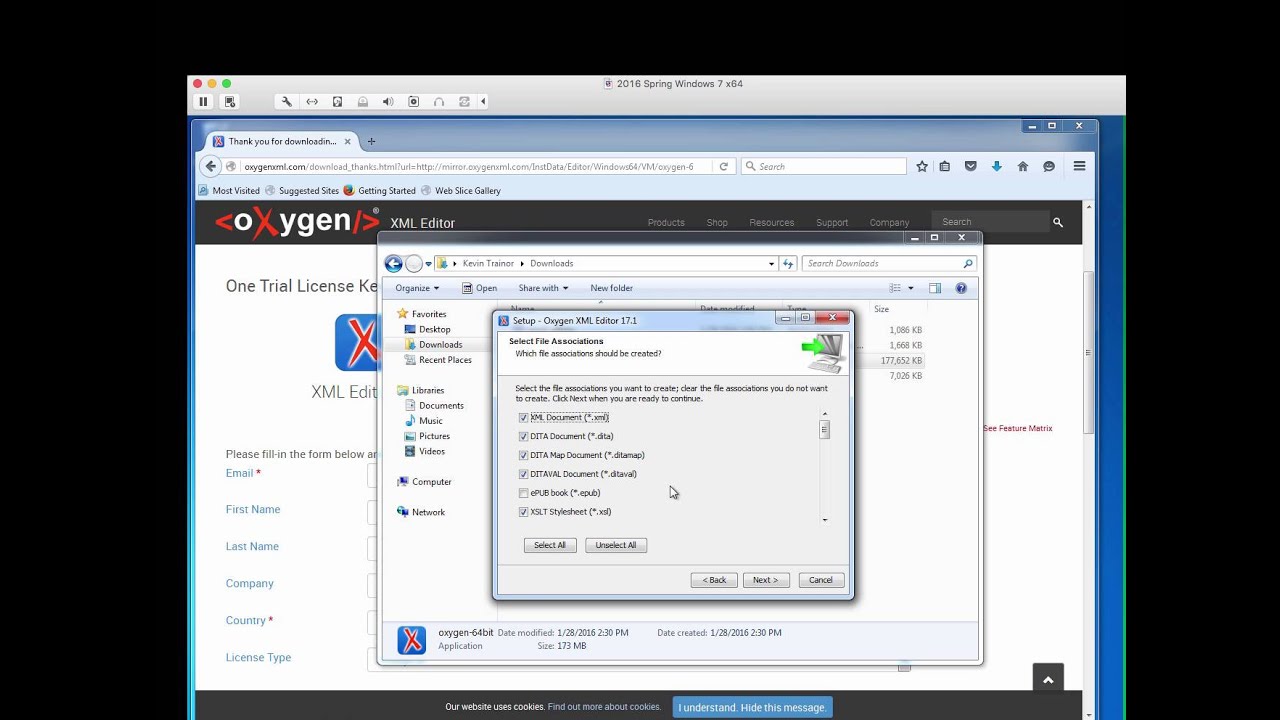Click Next in the setup wizard

tap(766, 580)
